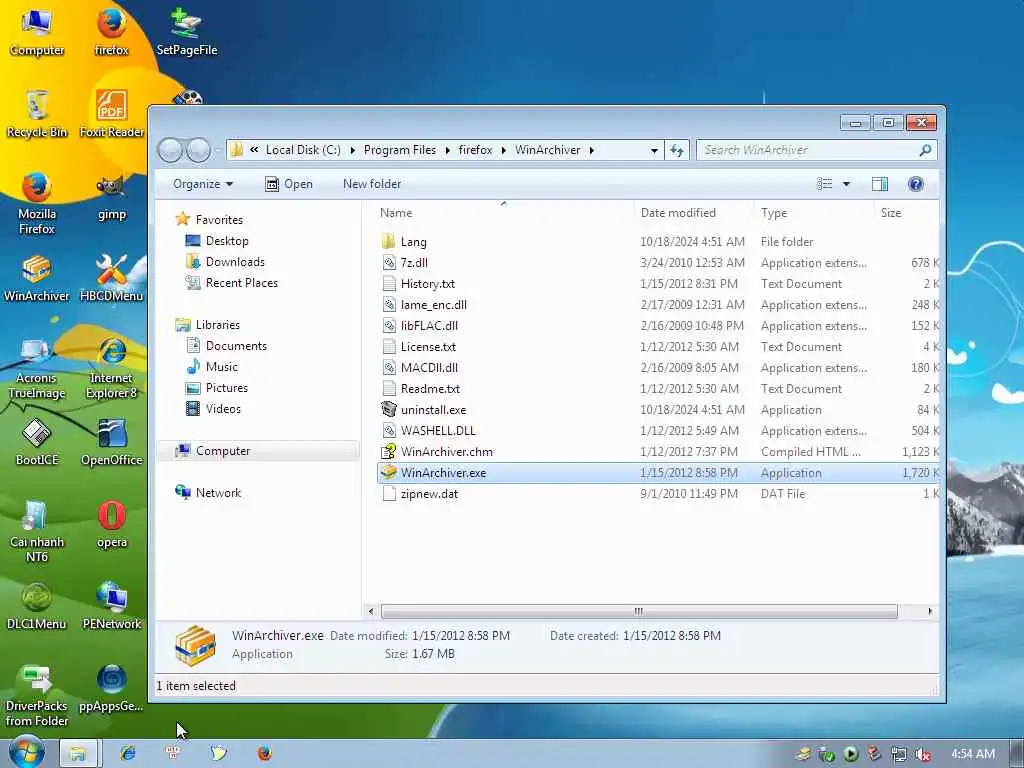The height and width of the screenshot is (768, 1024).
Task: Click the Open toolbar button
Action: [x=289, y=184]
